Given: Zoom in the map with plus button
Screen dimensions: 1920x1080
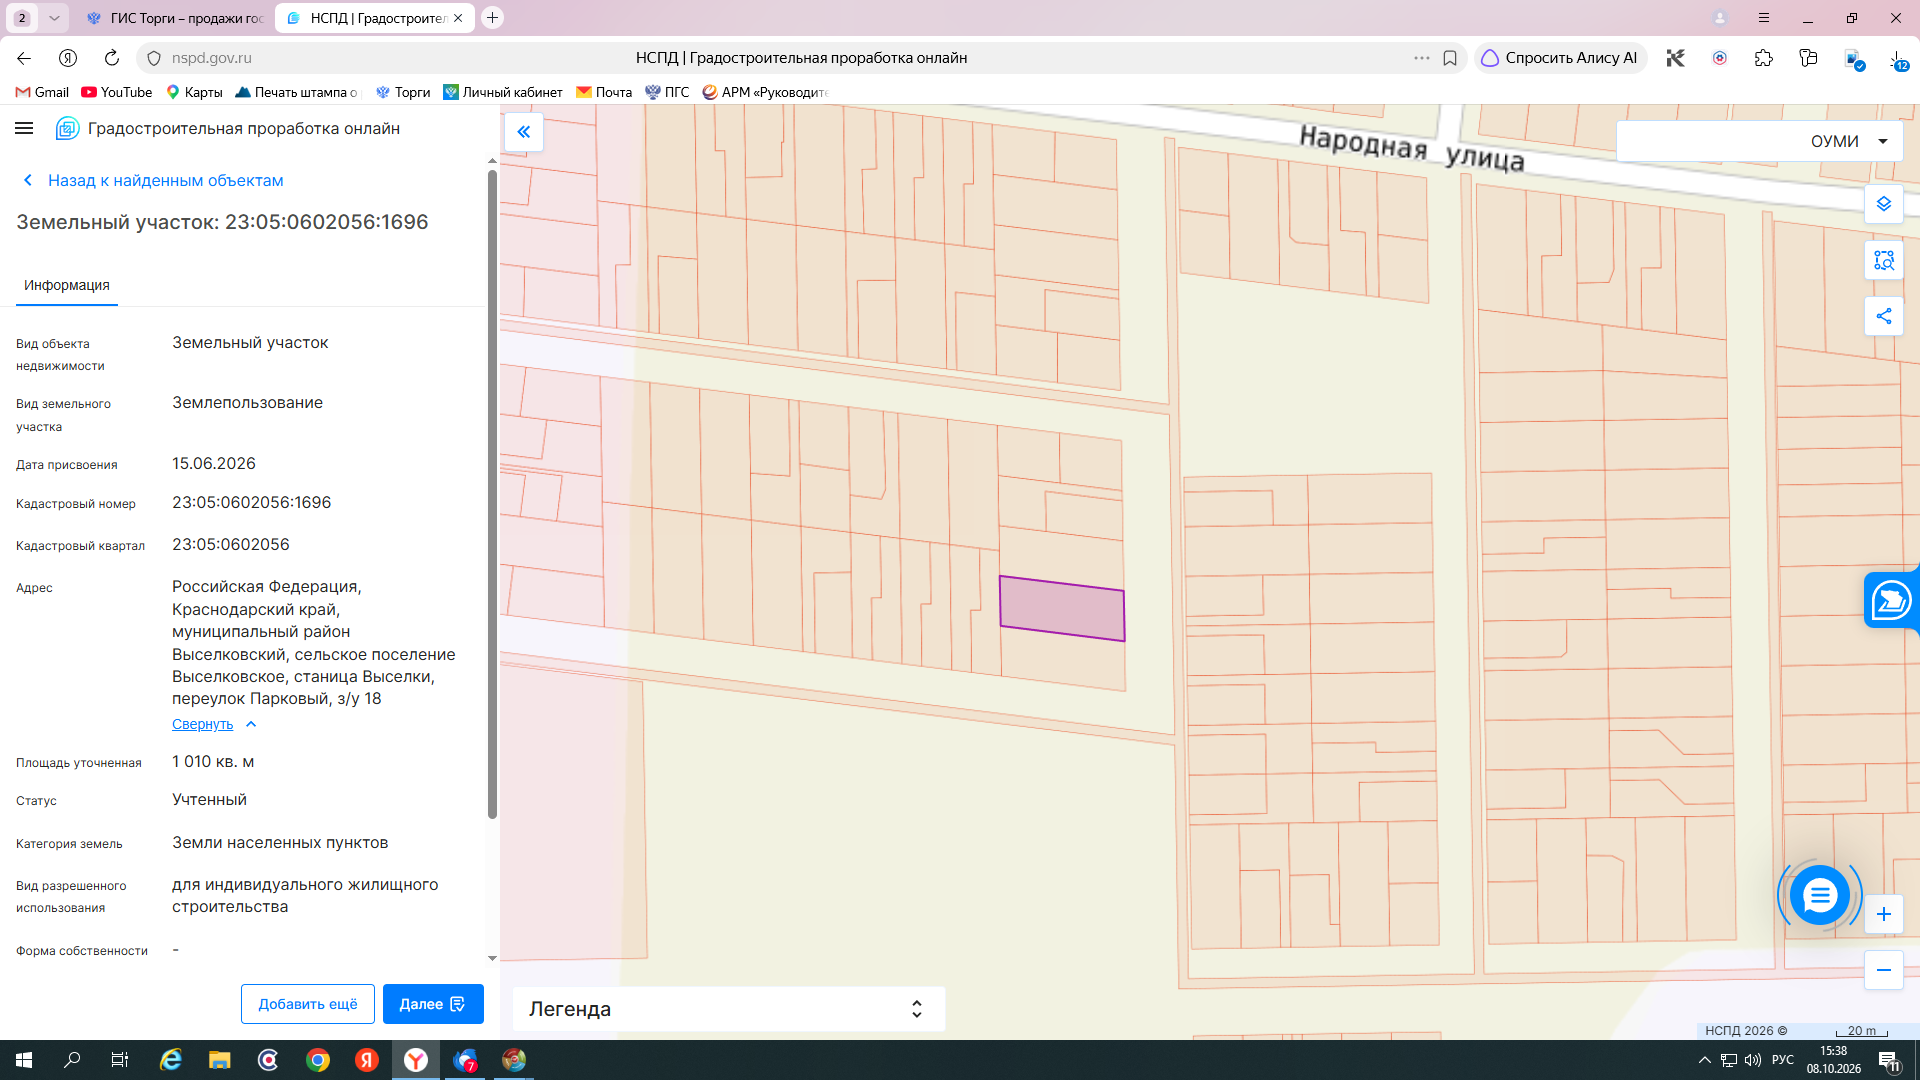Looking at the screenshot, I should click(x=1883, y=914).
